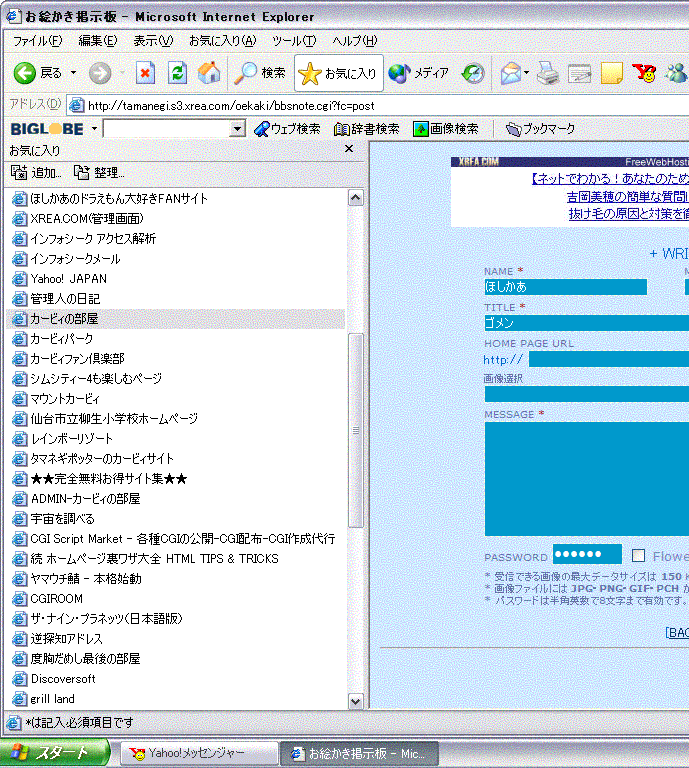Open the Mail button dropdown arrow

point(526,73)
